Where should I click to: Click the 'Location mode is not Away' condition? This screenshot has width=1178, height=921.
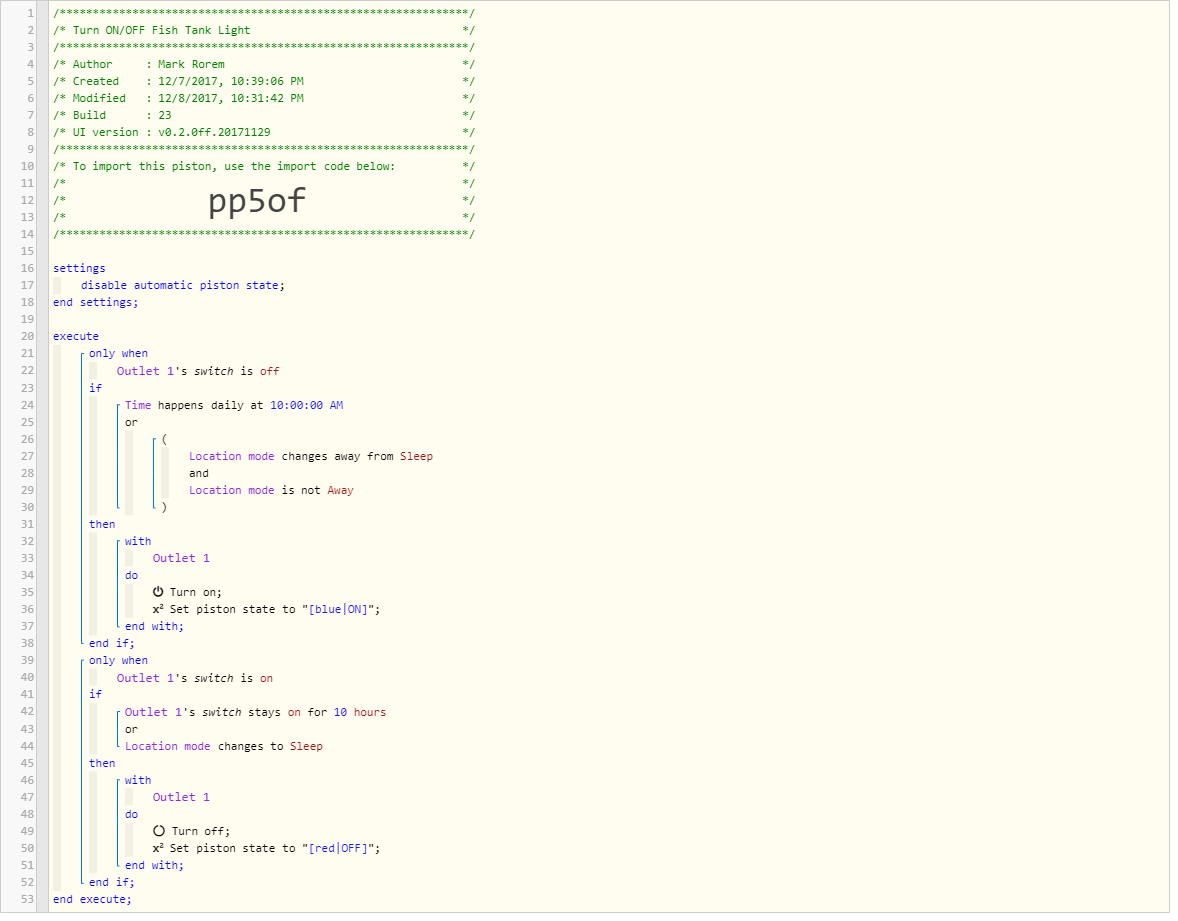pos(271,490)
